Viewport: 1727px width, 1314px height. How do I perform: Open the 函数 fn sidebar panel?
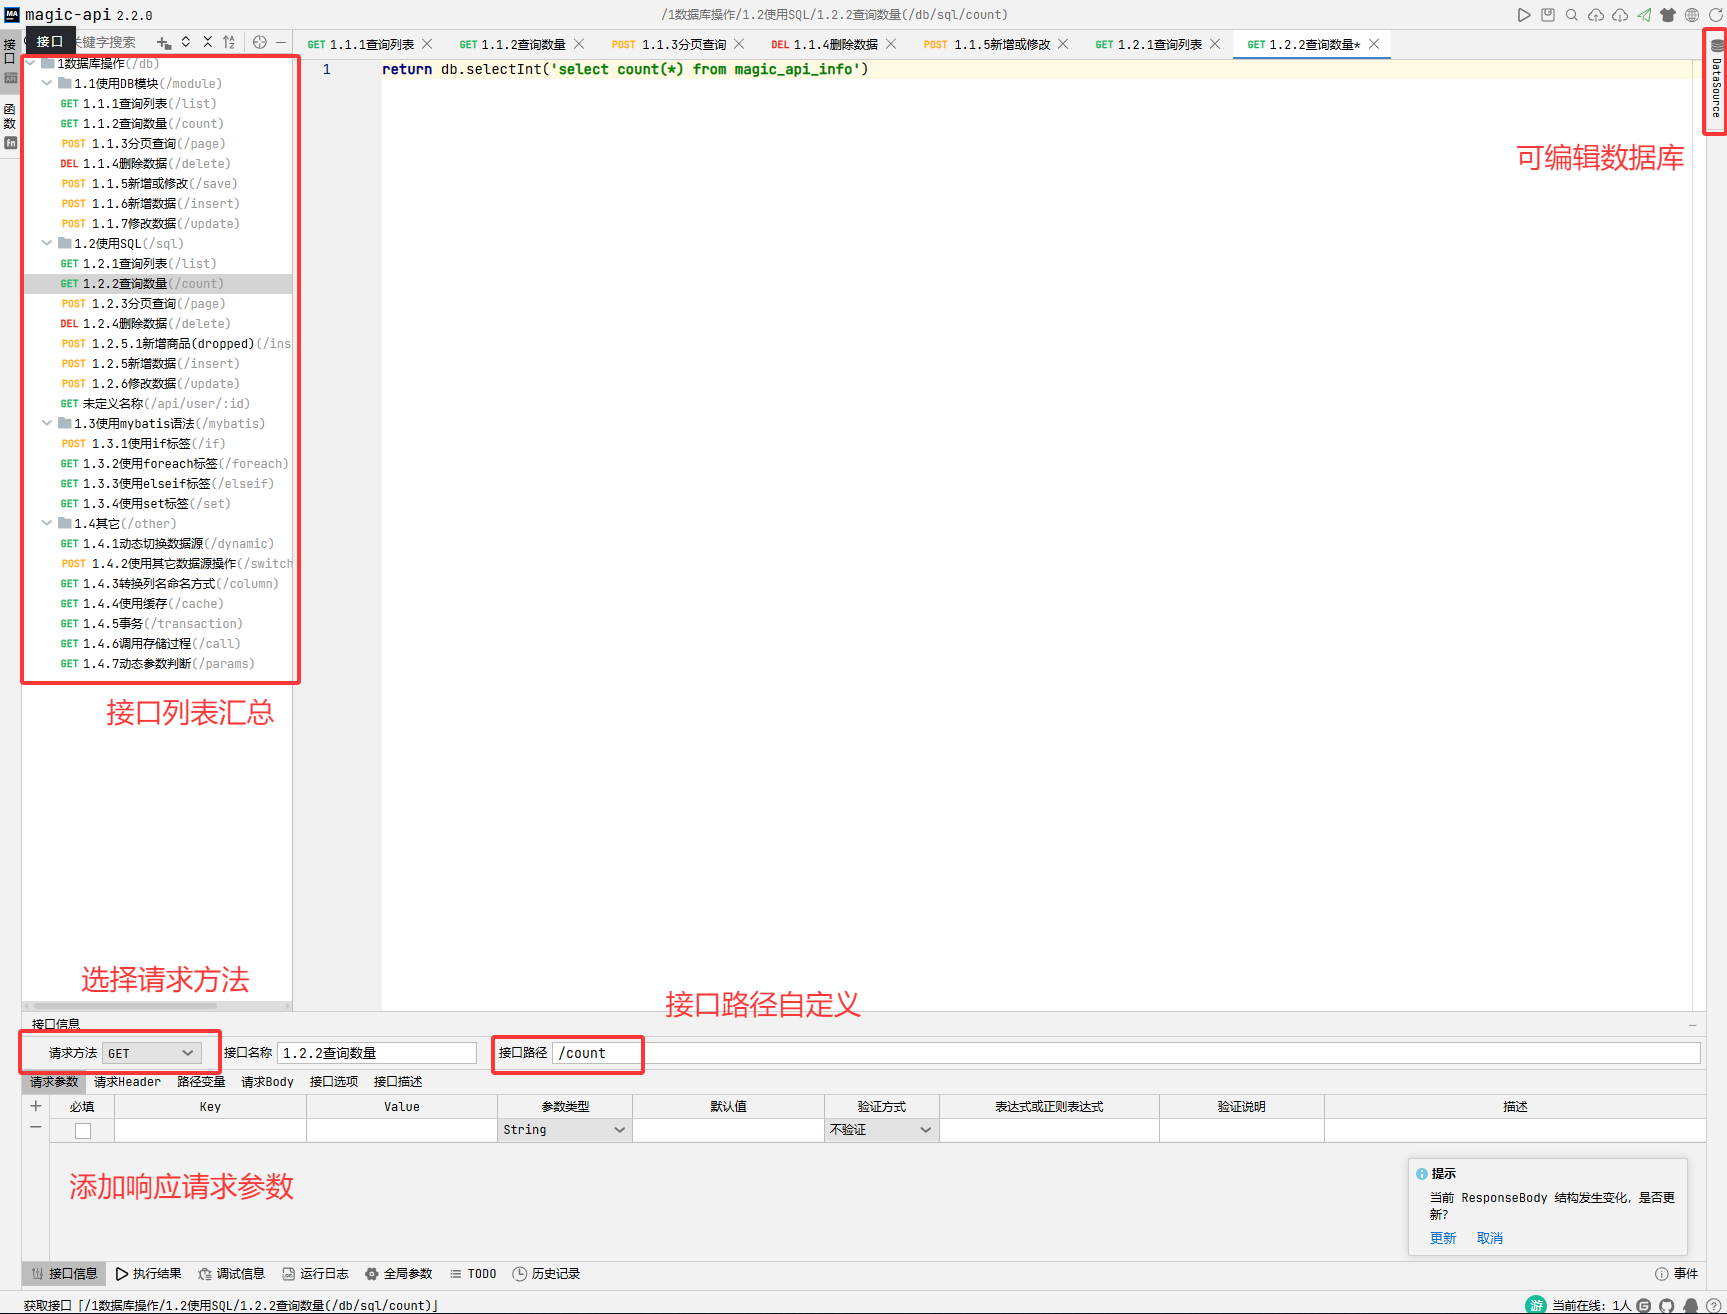click(x=10, y=125)
